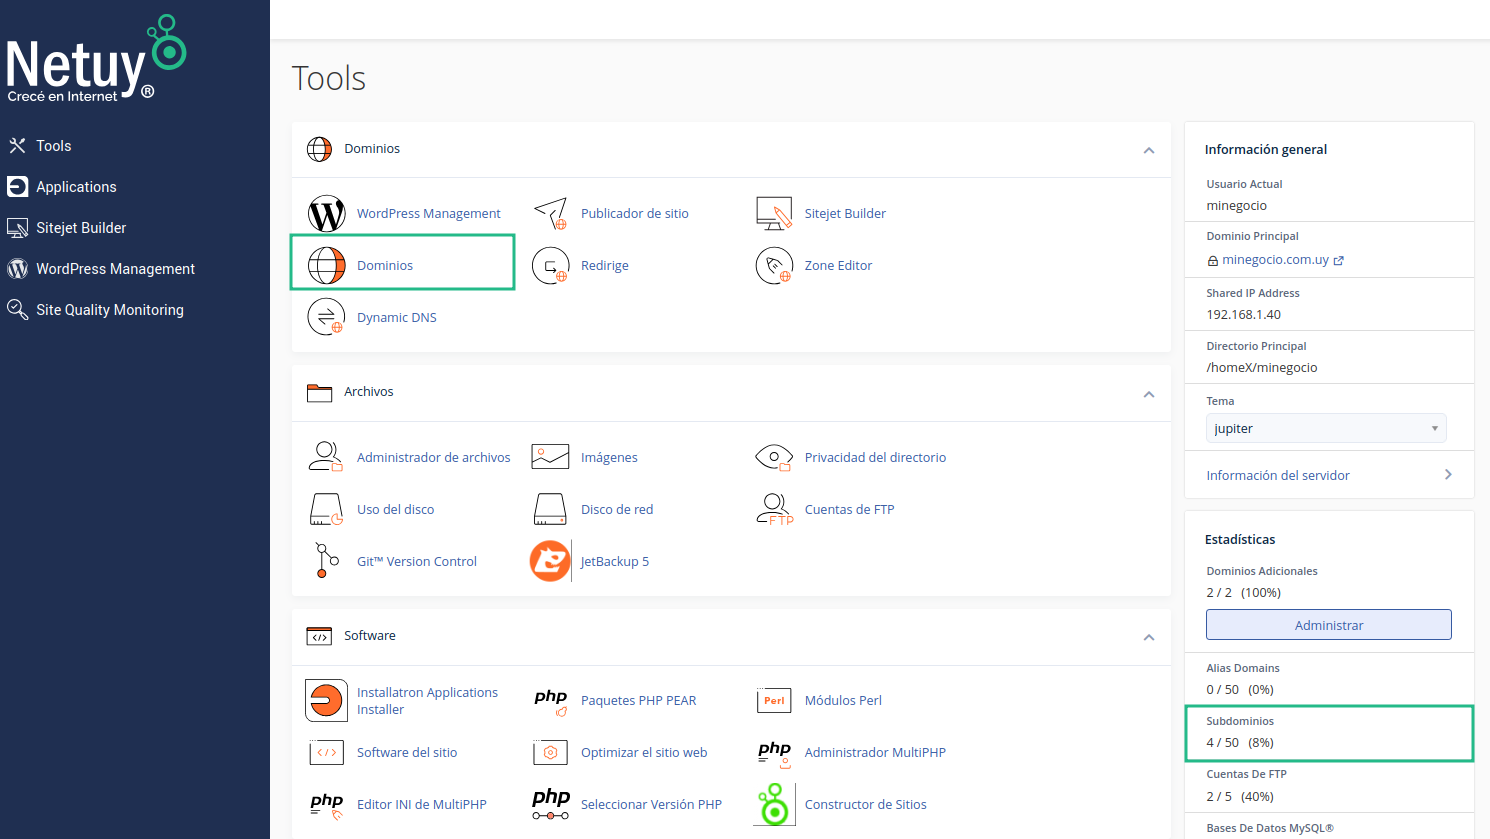Open Git Version Control icon
1490x839 pixels.
[326, 561]
